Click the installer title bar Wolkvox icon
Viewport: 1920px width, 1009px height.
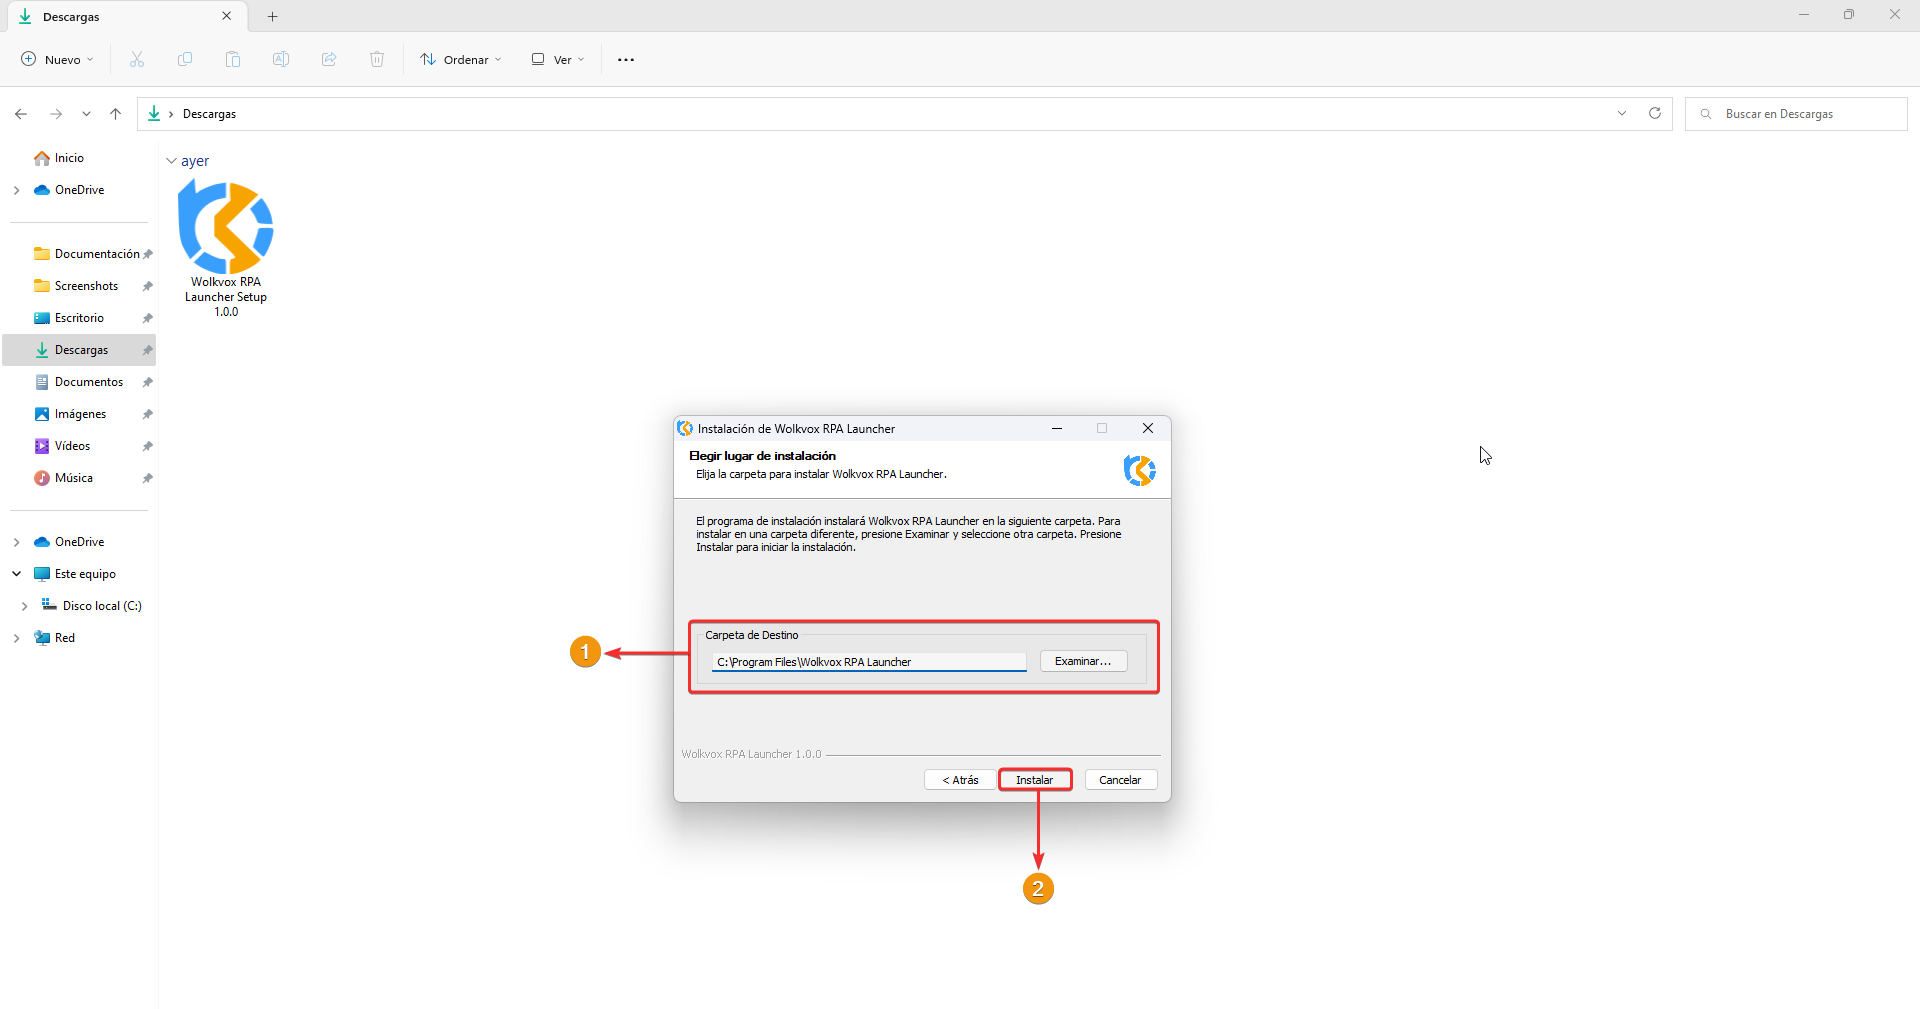click(685, 428)
